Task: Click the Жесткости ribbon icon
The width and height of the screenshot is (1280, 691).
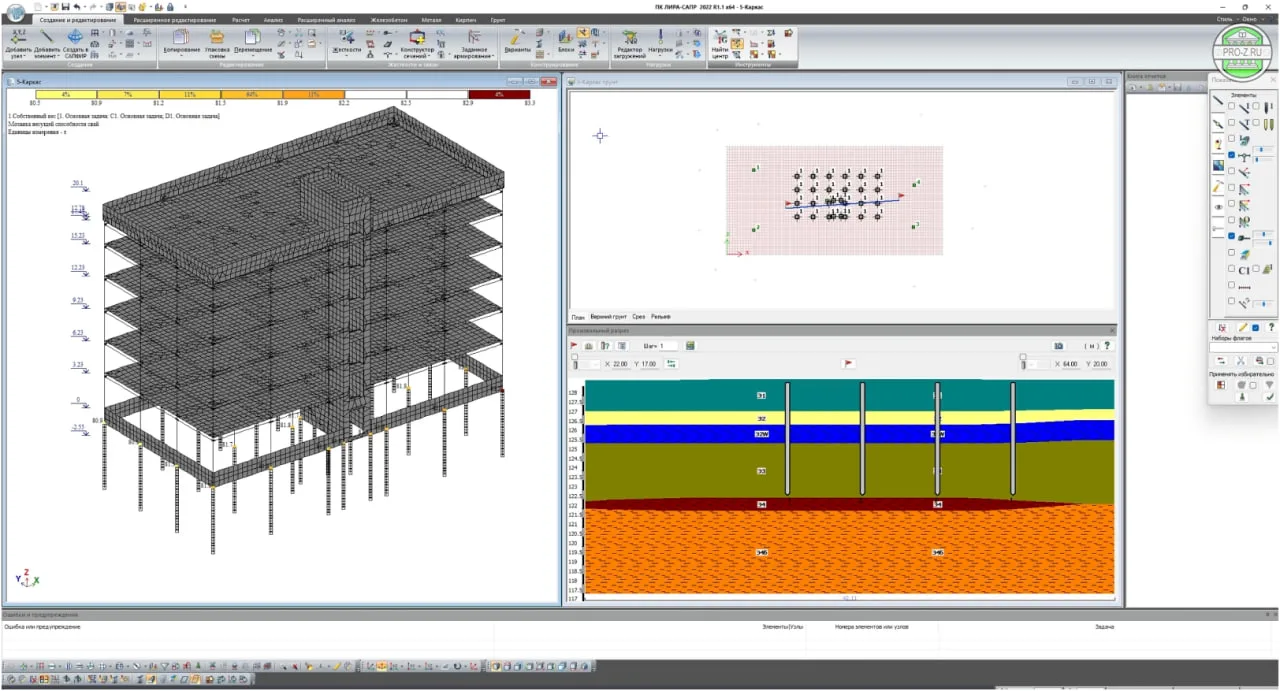Action: click(x=346, y=38)
